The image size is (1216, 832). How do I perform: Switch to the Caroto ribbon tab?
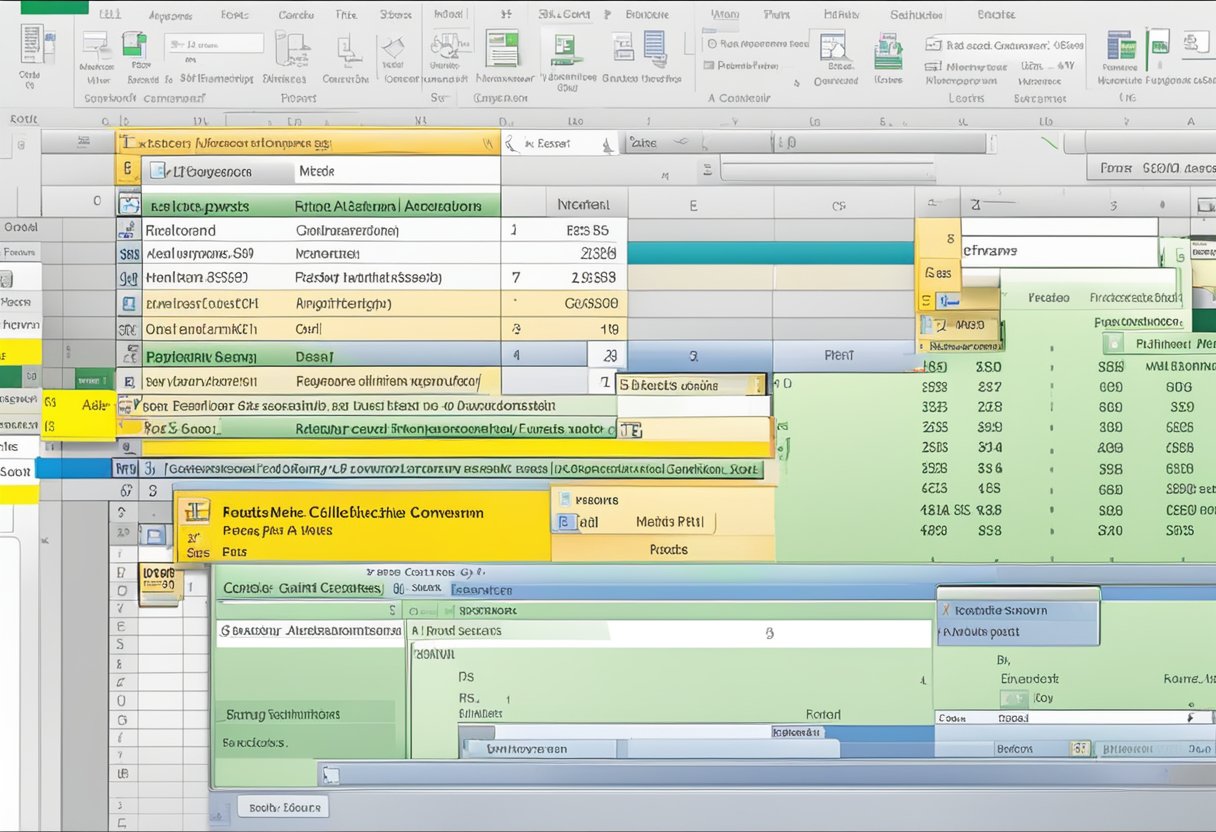click(296, 16)
